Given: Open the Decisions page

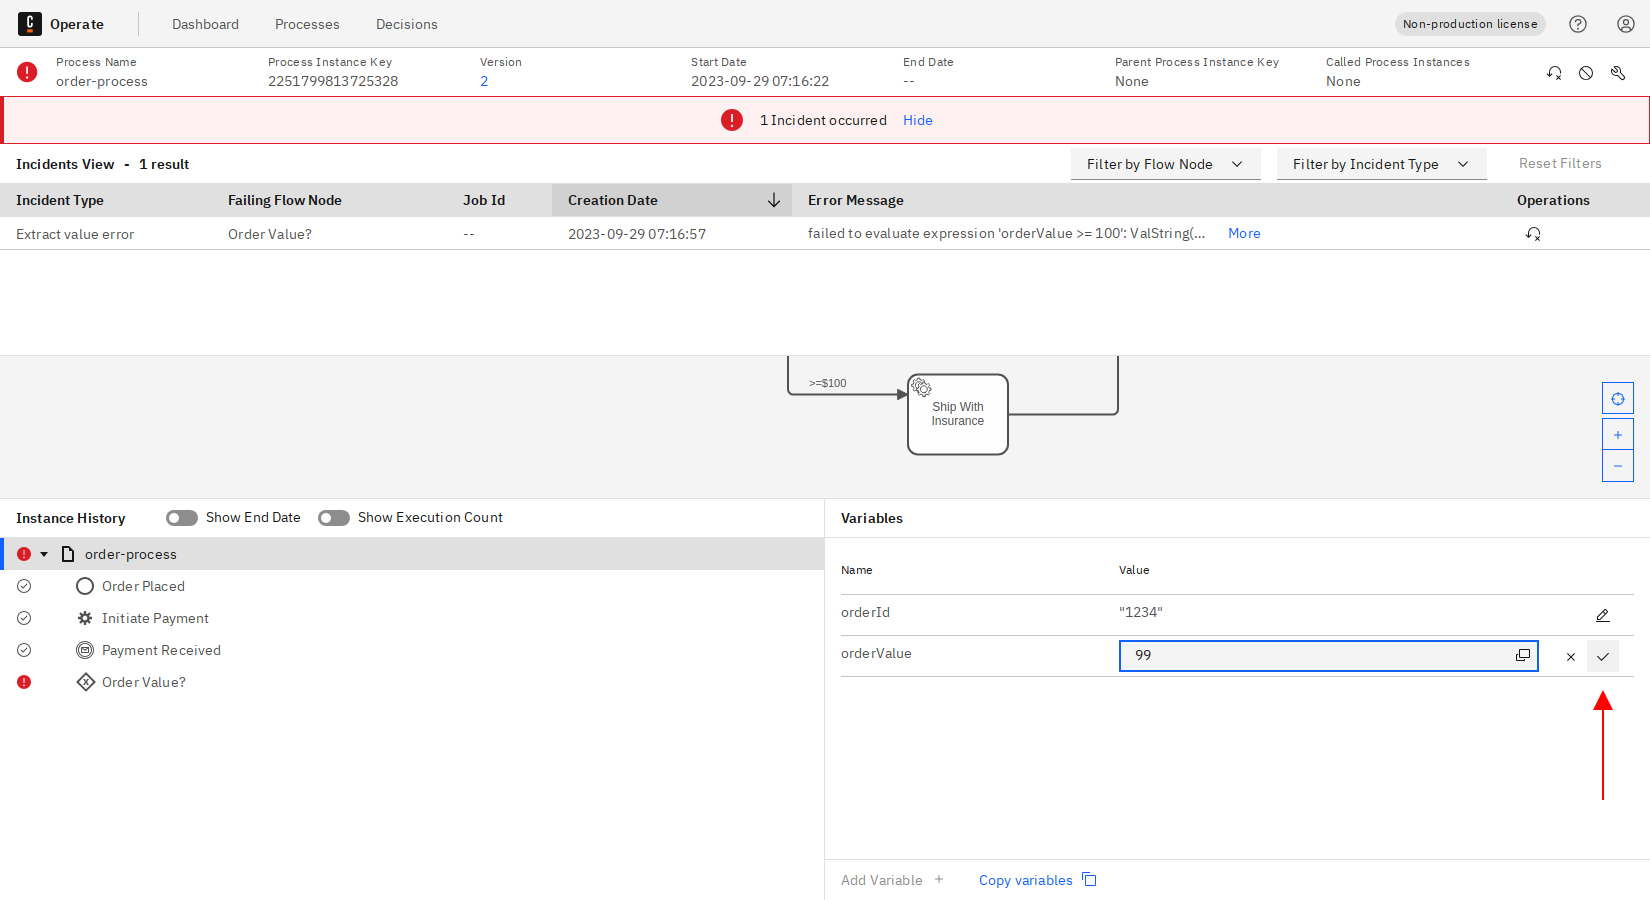Looking at the screenshot, I should [x=406, y=24].
